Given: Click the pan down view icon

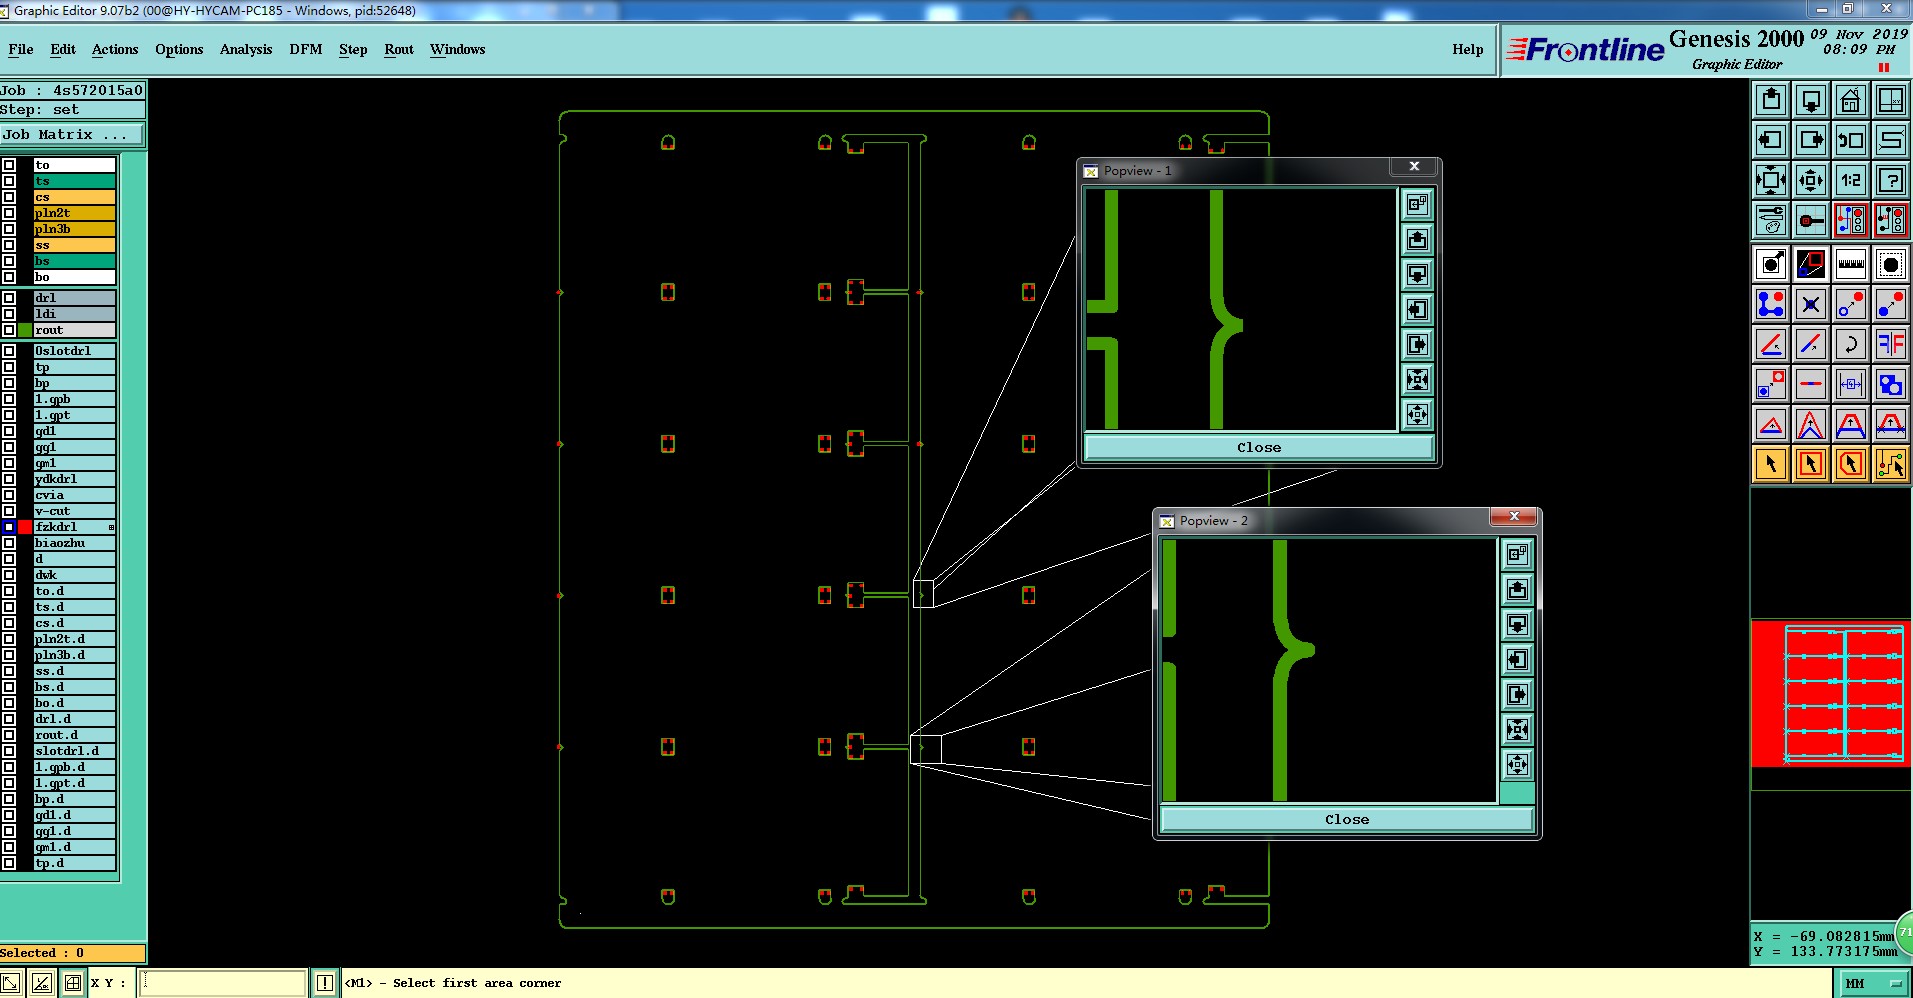Looking at the screenshot, I should tap(1811, 100).
